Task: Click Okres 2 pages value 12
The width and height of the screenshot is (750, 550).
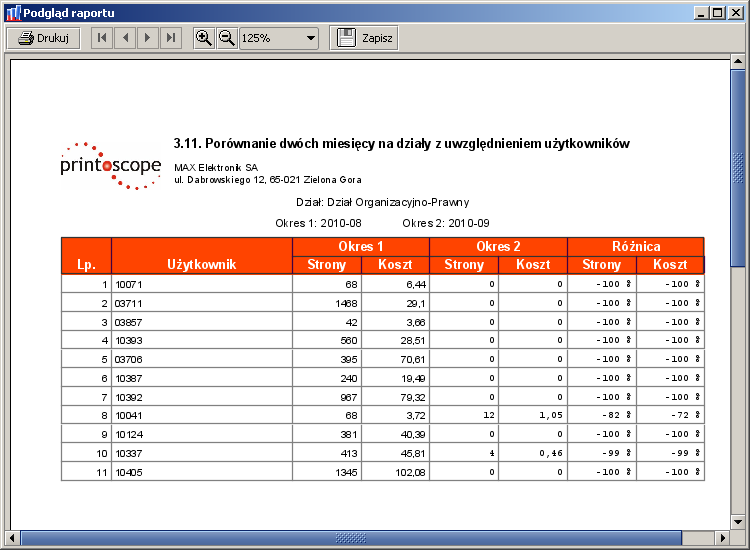Action: pos(489,415)
